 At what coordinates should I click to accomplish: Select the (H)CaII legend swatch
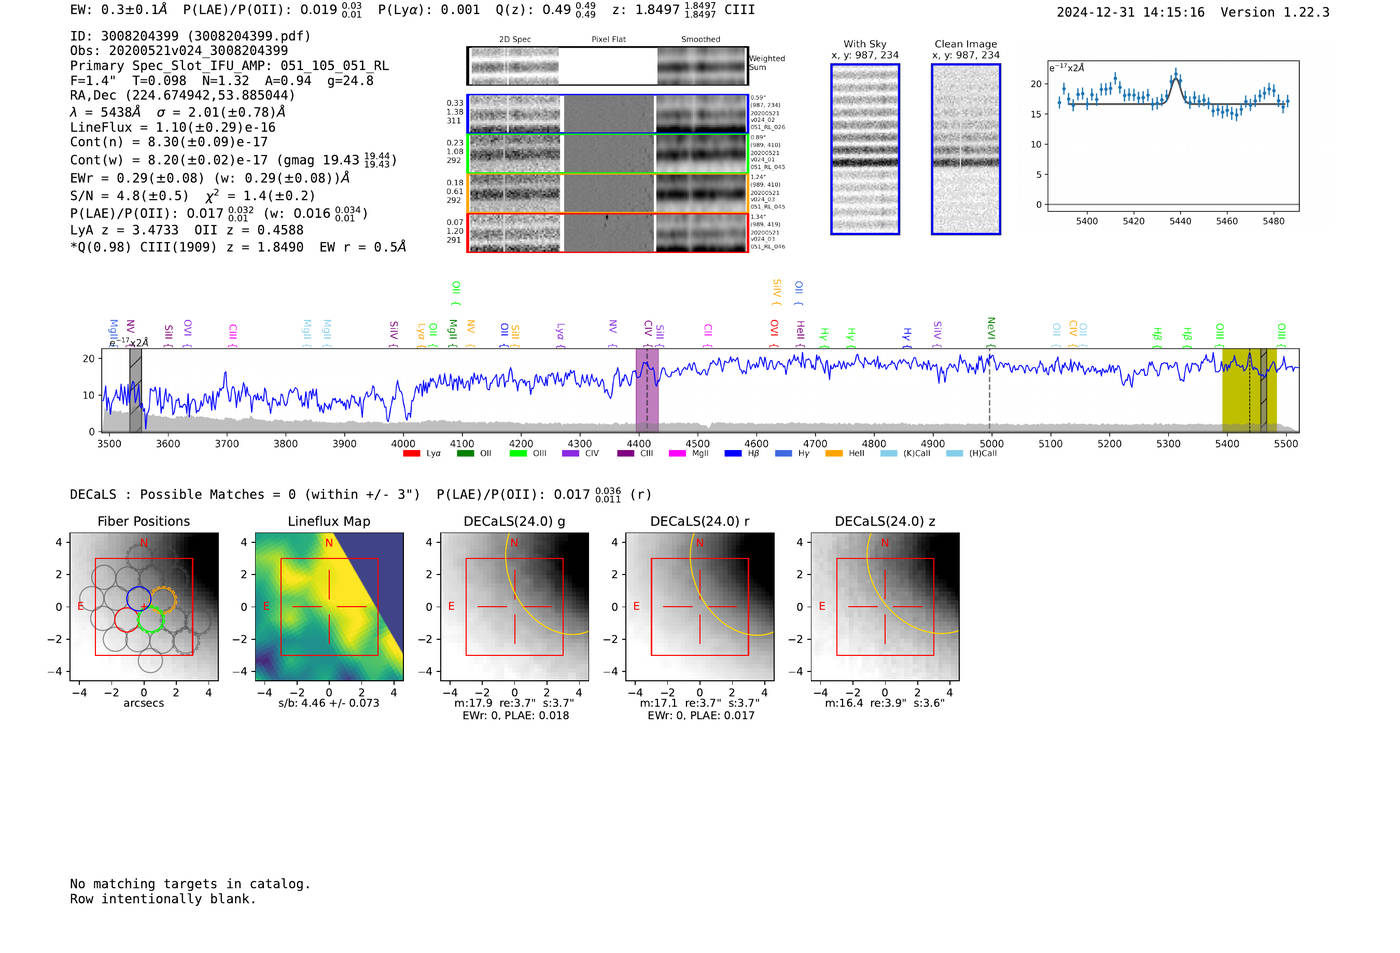coord(954,454)
